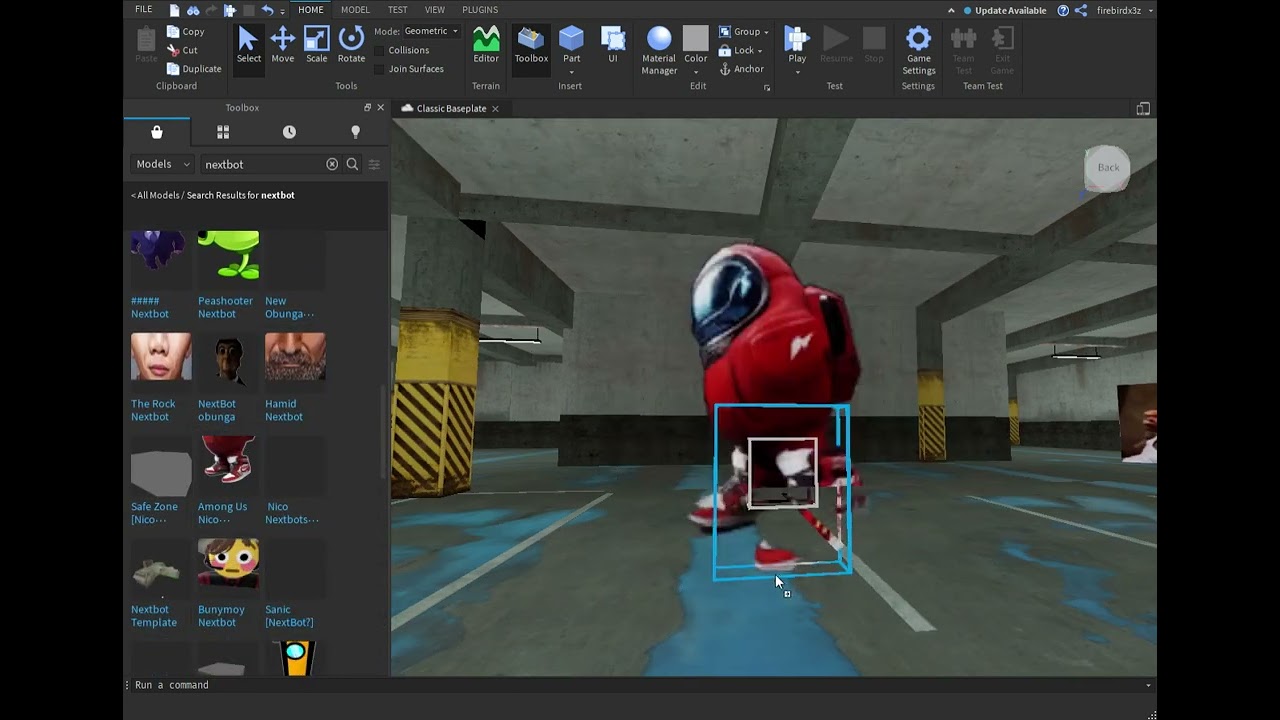Clear the nextbot search text

click(x=332, y=164)
